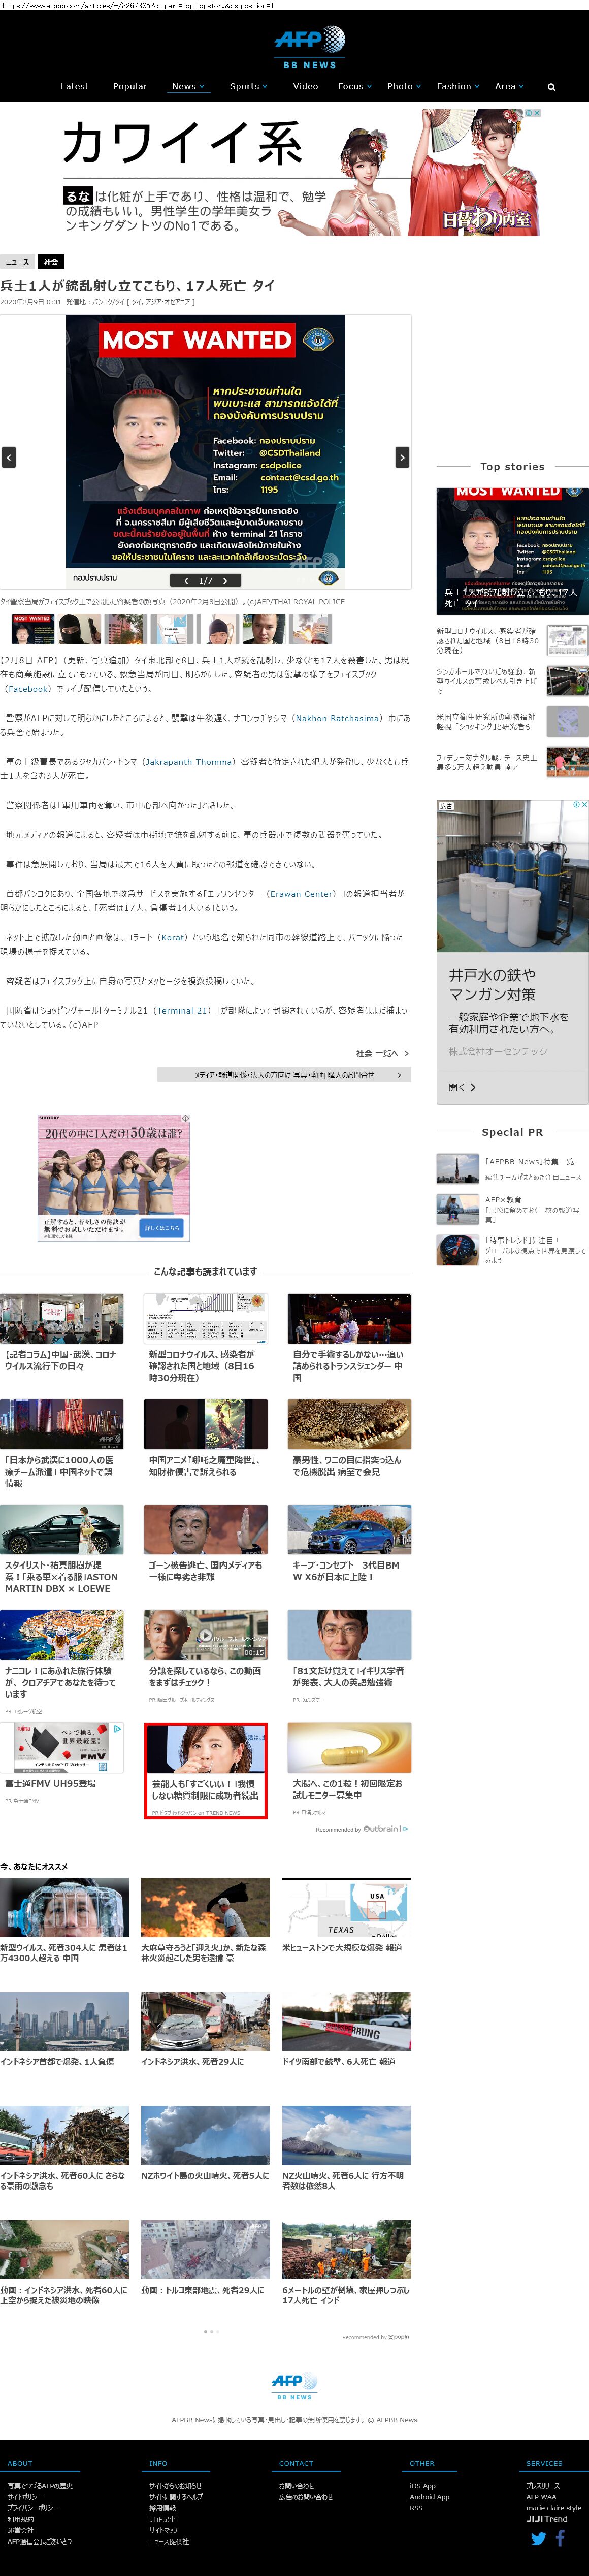Click the 社会 category tag above the headline
This screenshot has width=589, height=2576.
click(51, 262)
